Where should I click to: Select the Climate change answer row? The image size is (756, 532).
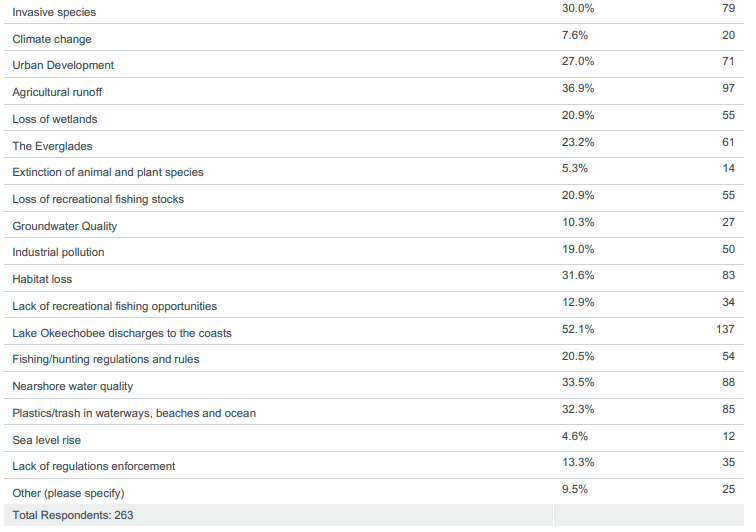52,39
